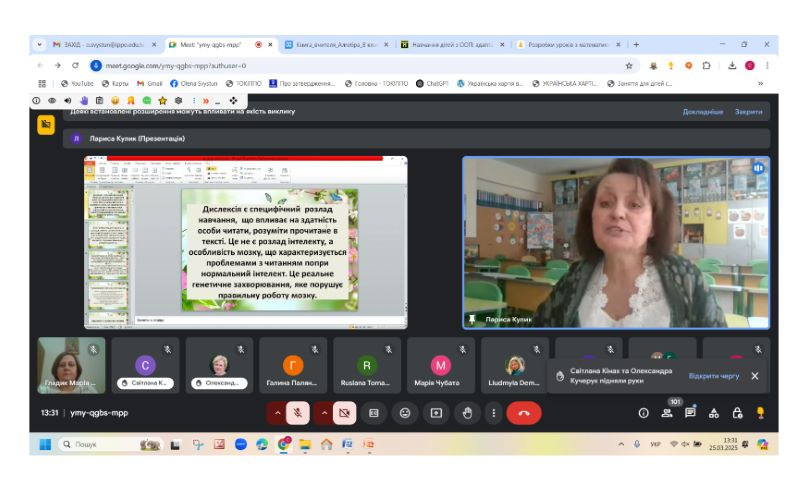This screenshot has width=800, height=488.
Task: Click the 'Докладніше' link in warning banner
Action: 703,112
